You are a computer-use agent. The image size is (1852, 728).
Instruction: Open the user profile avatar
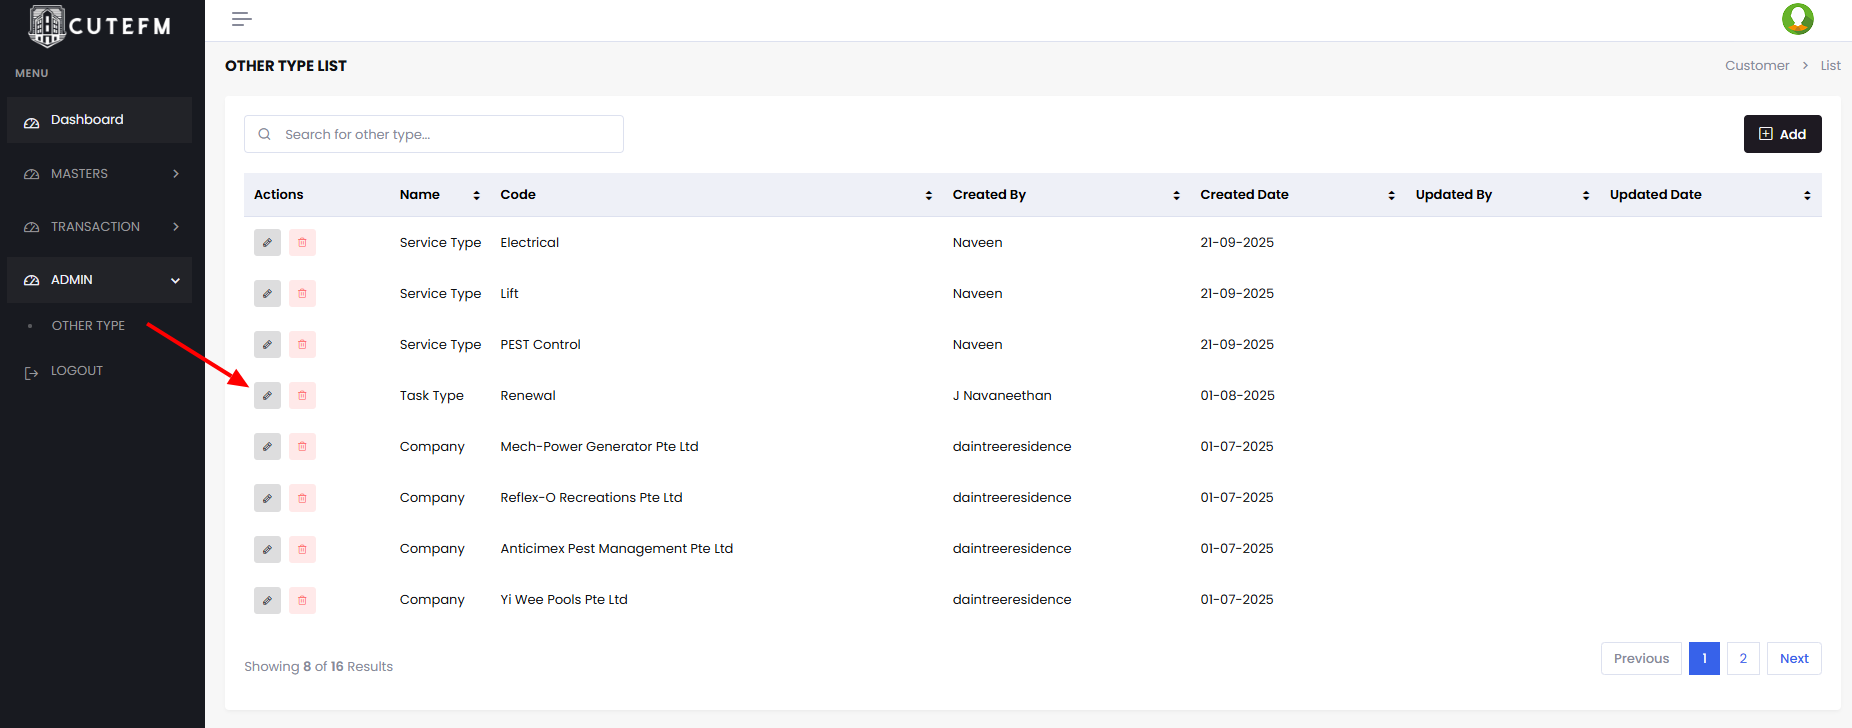coord(1797,19)
